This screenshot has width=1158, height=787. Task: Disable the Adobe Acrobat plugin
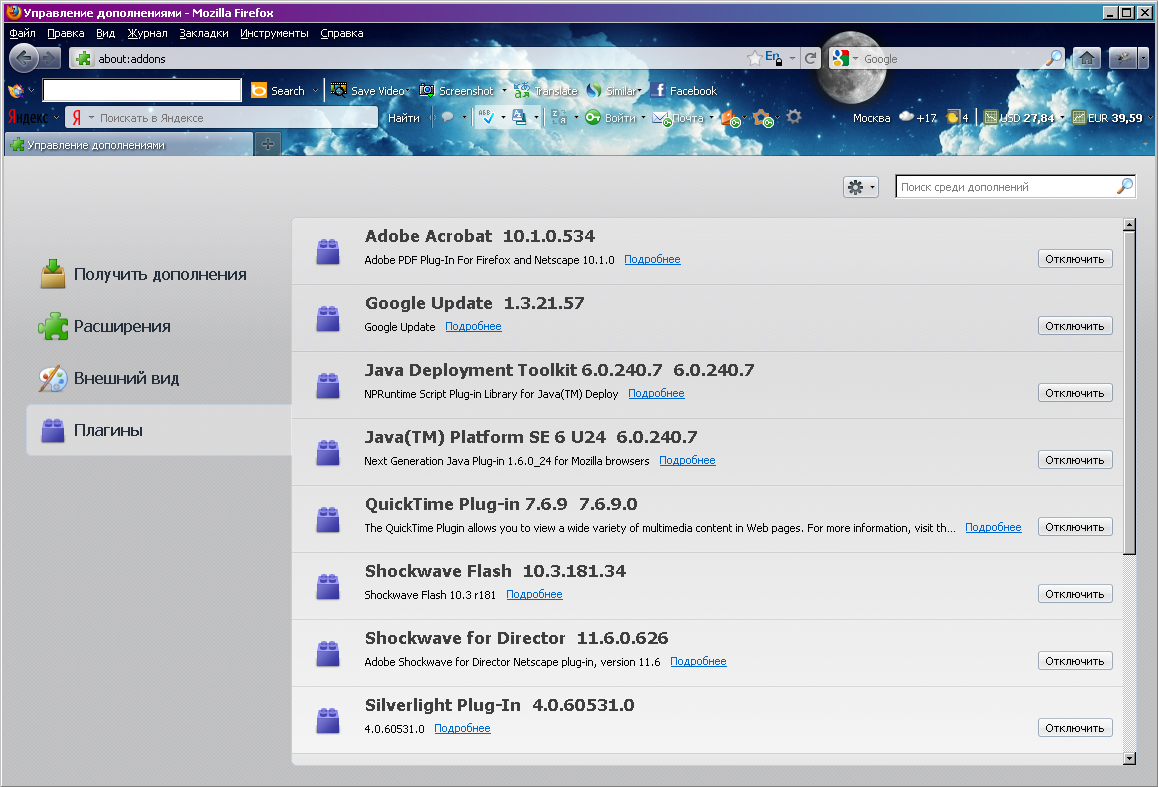click(1074, 259)
